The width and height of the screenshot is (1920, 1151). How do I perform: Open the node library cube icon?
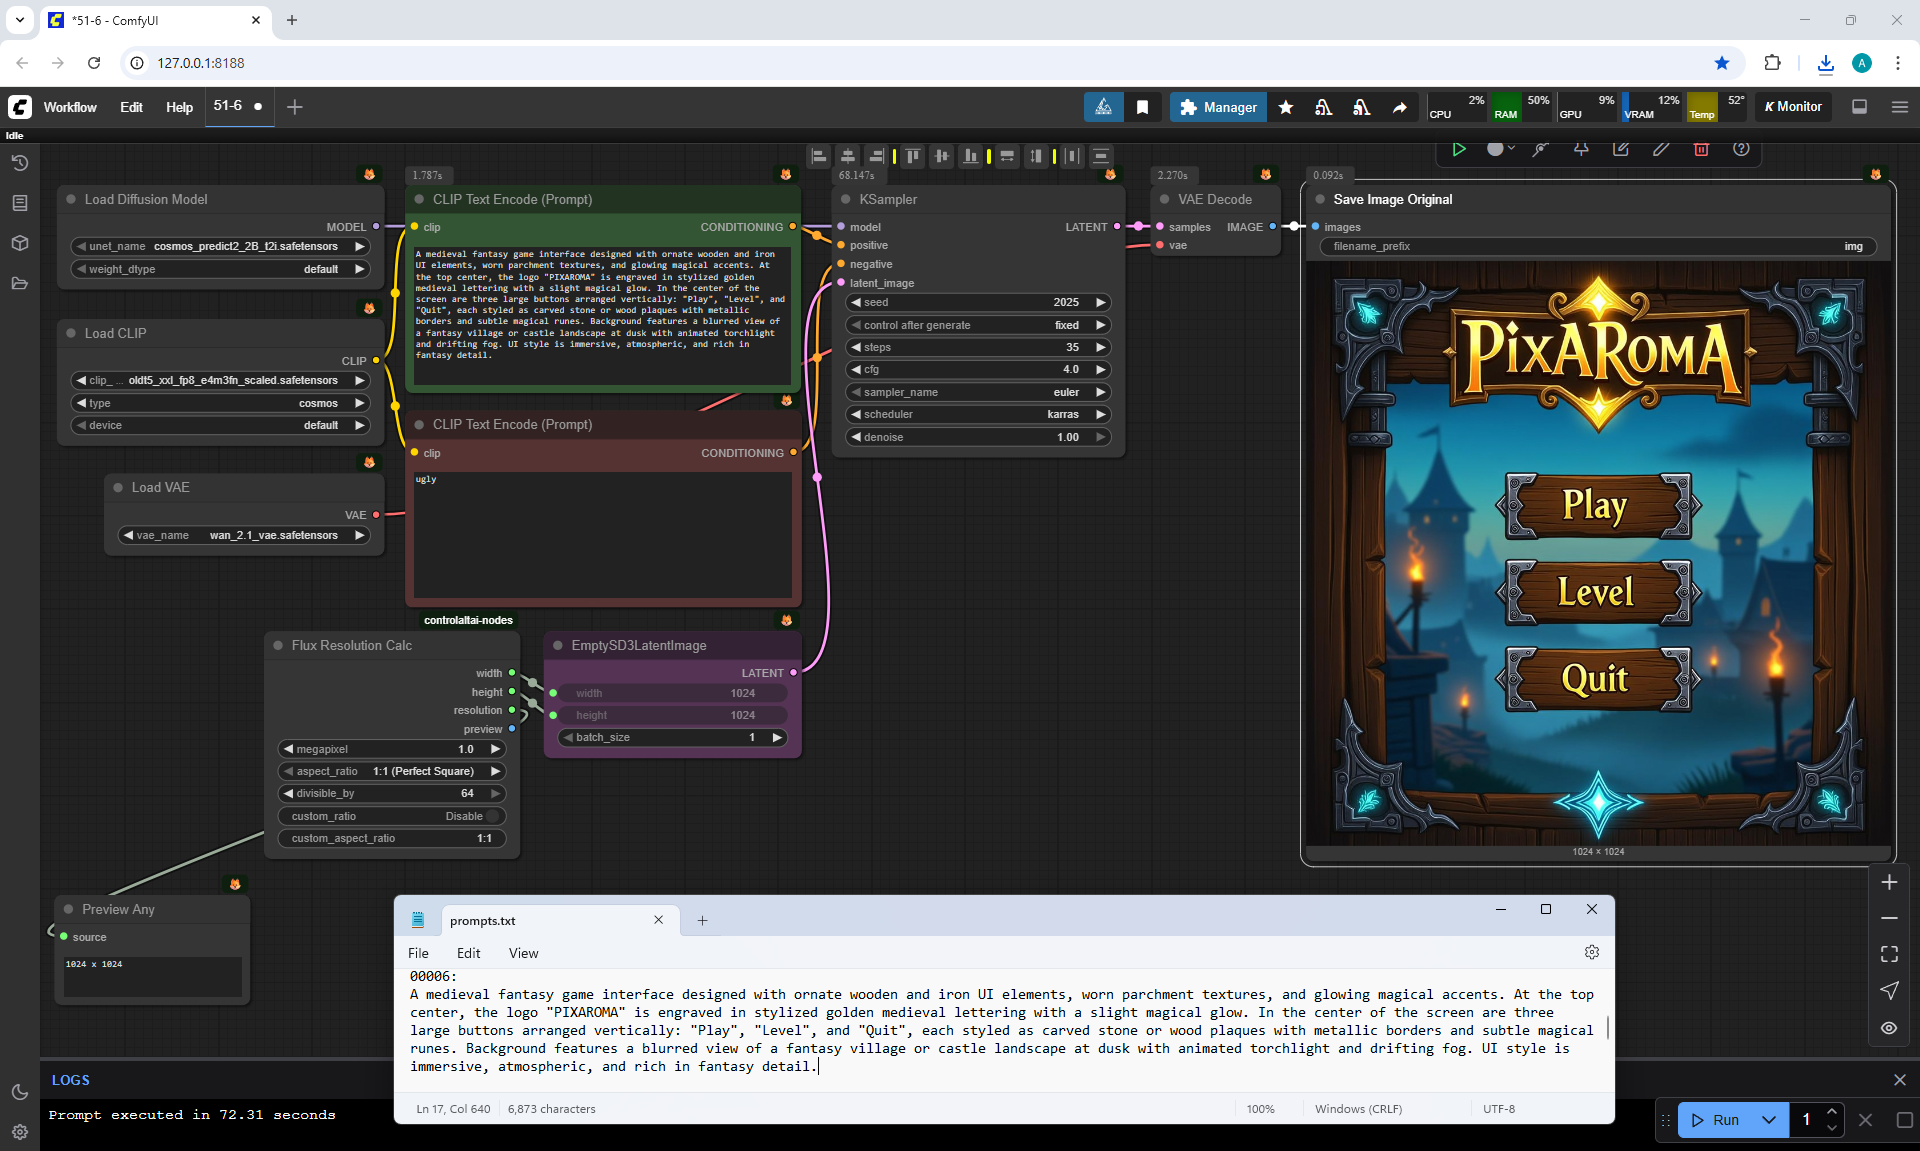click(x=19, y=243)
